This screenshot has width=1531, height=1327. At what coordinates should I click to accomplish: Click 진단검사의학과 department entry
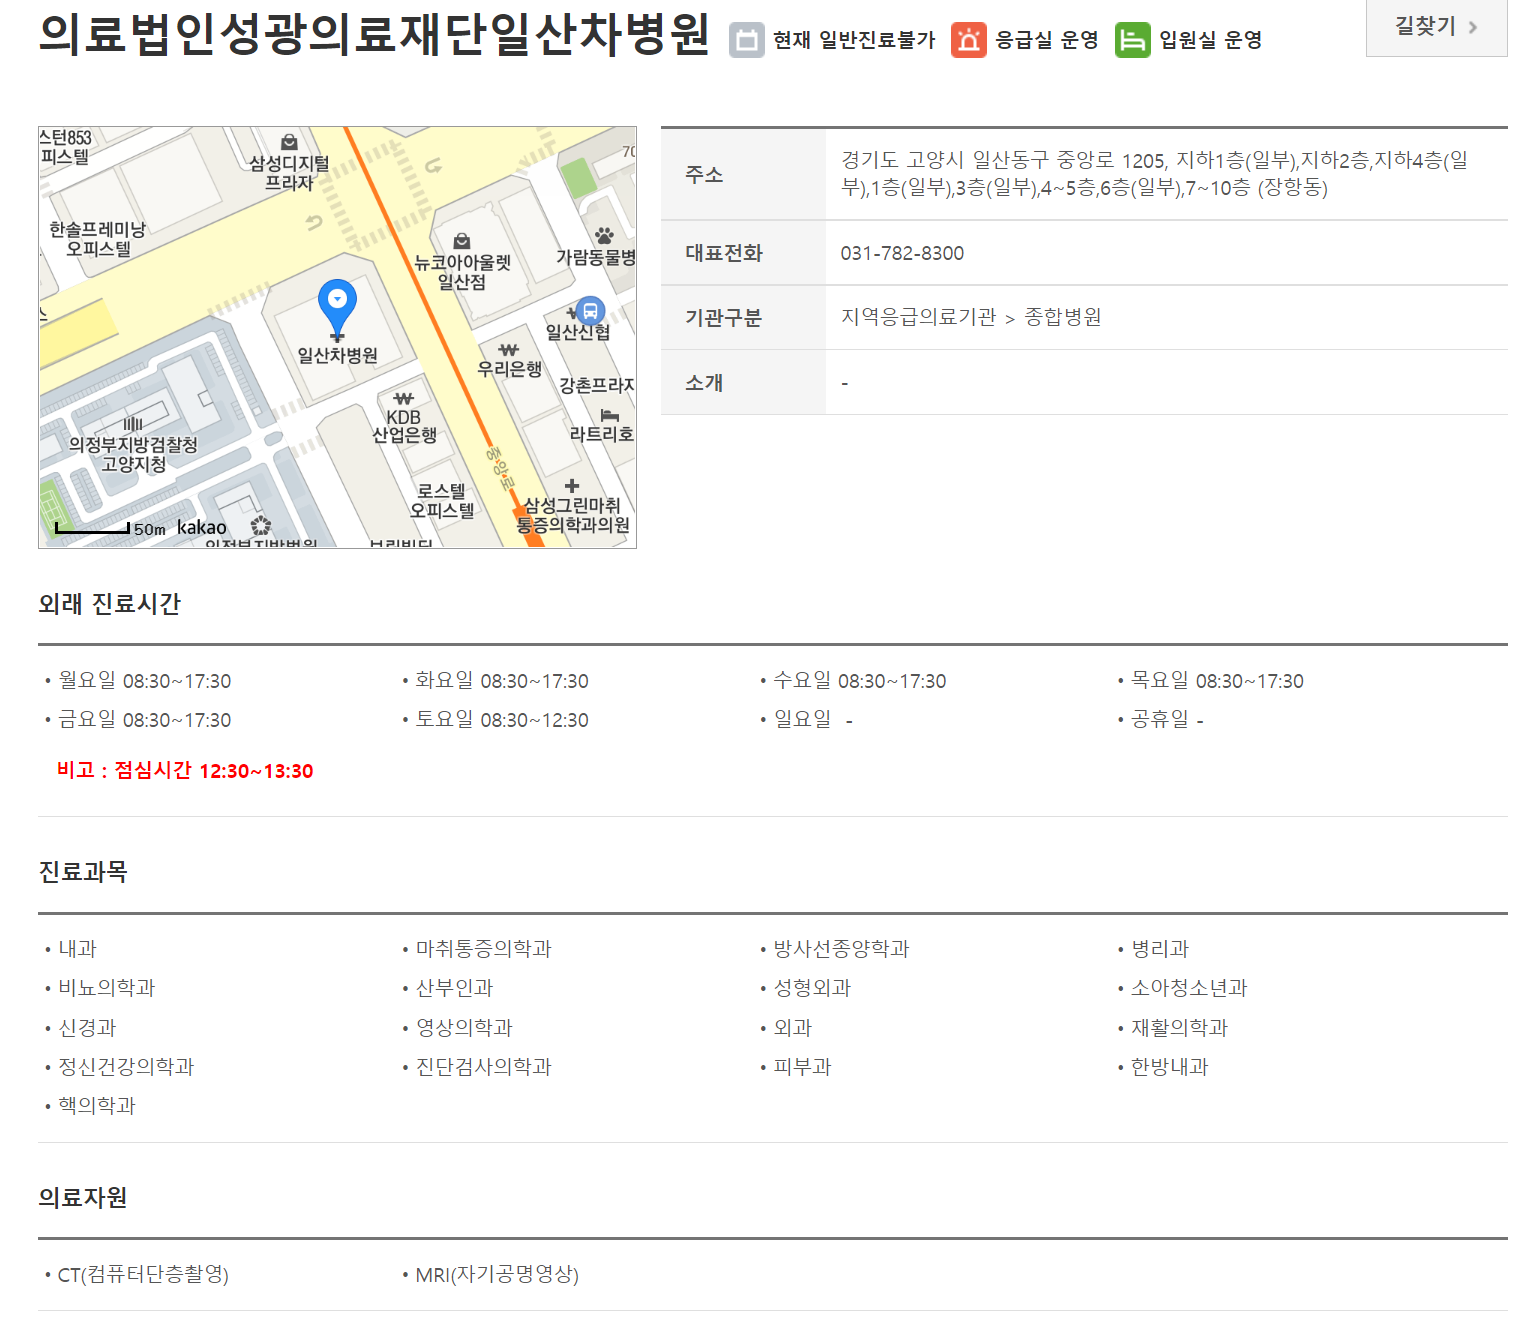pyautogui.click(x=484, y=1067)
